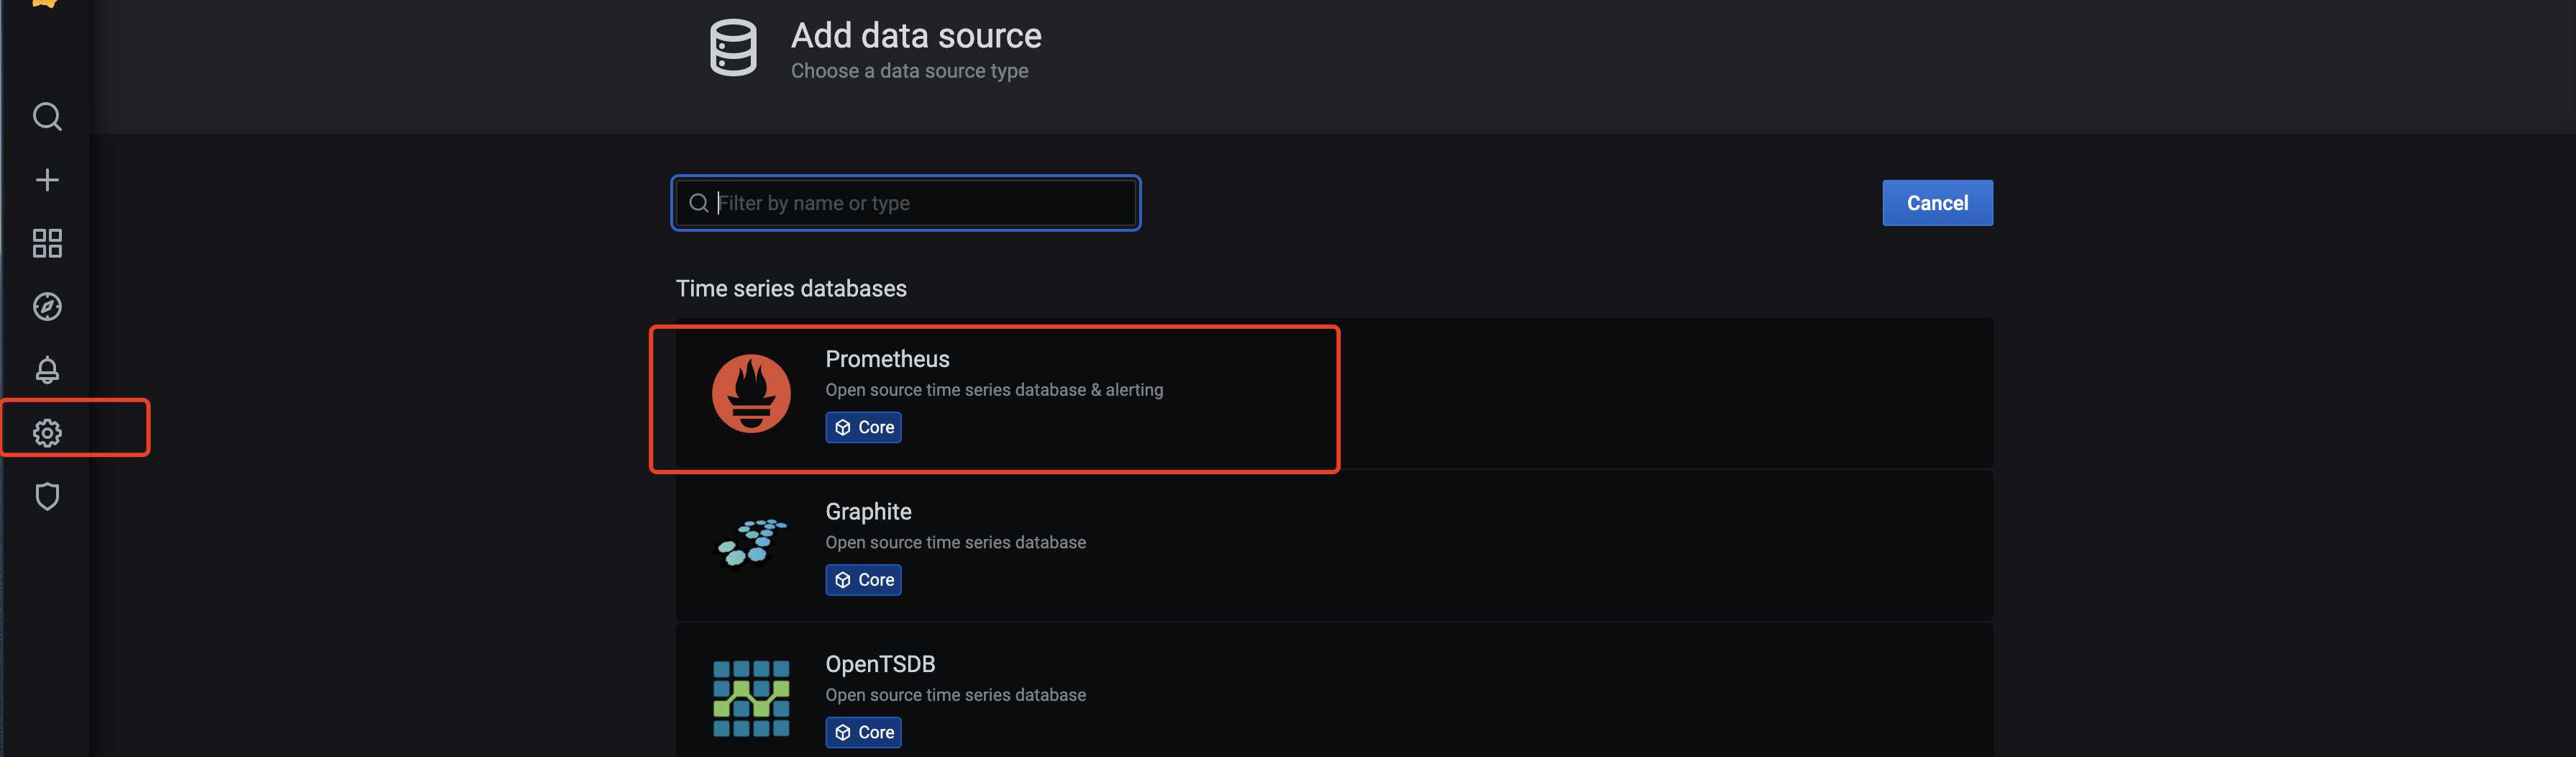Open the Alerting bell icon
The width and height of the screenshot is (2576, 757).
(x=47, y=370)
